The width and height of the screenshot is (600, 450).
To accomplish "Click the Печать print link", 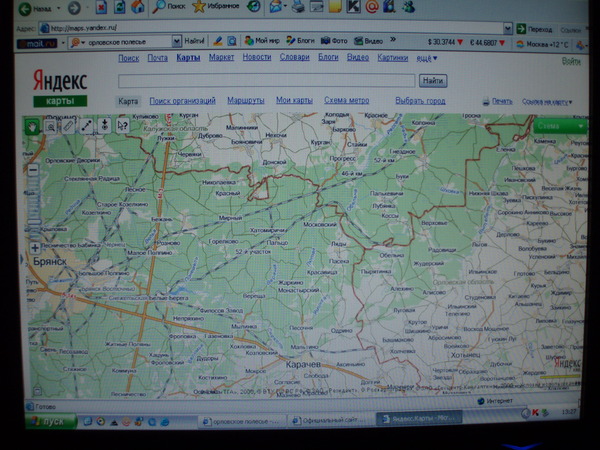I will (x=501, y=102).
